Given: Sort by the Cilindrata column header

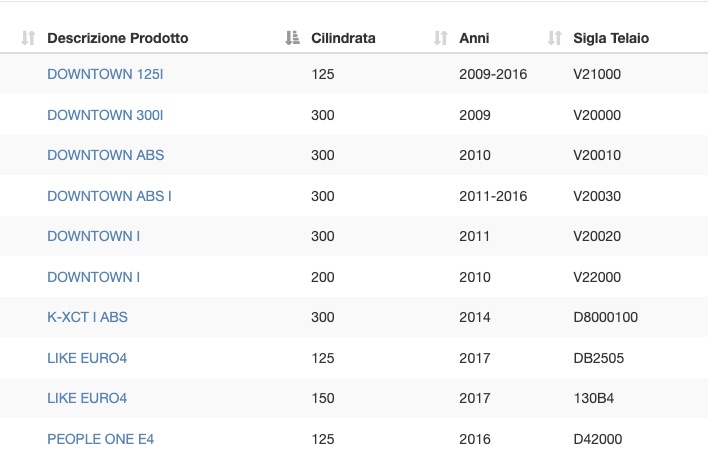Looking at the screenshot, I should point(343,38).
